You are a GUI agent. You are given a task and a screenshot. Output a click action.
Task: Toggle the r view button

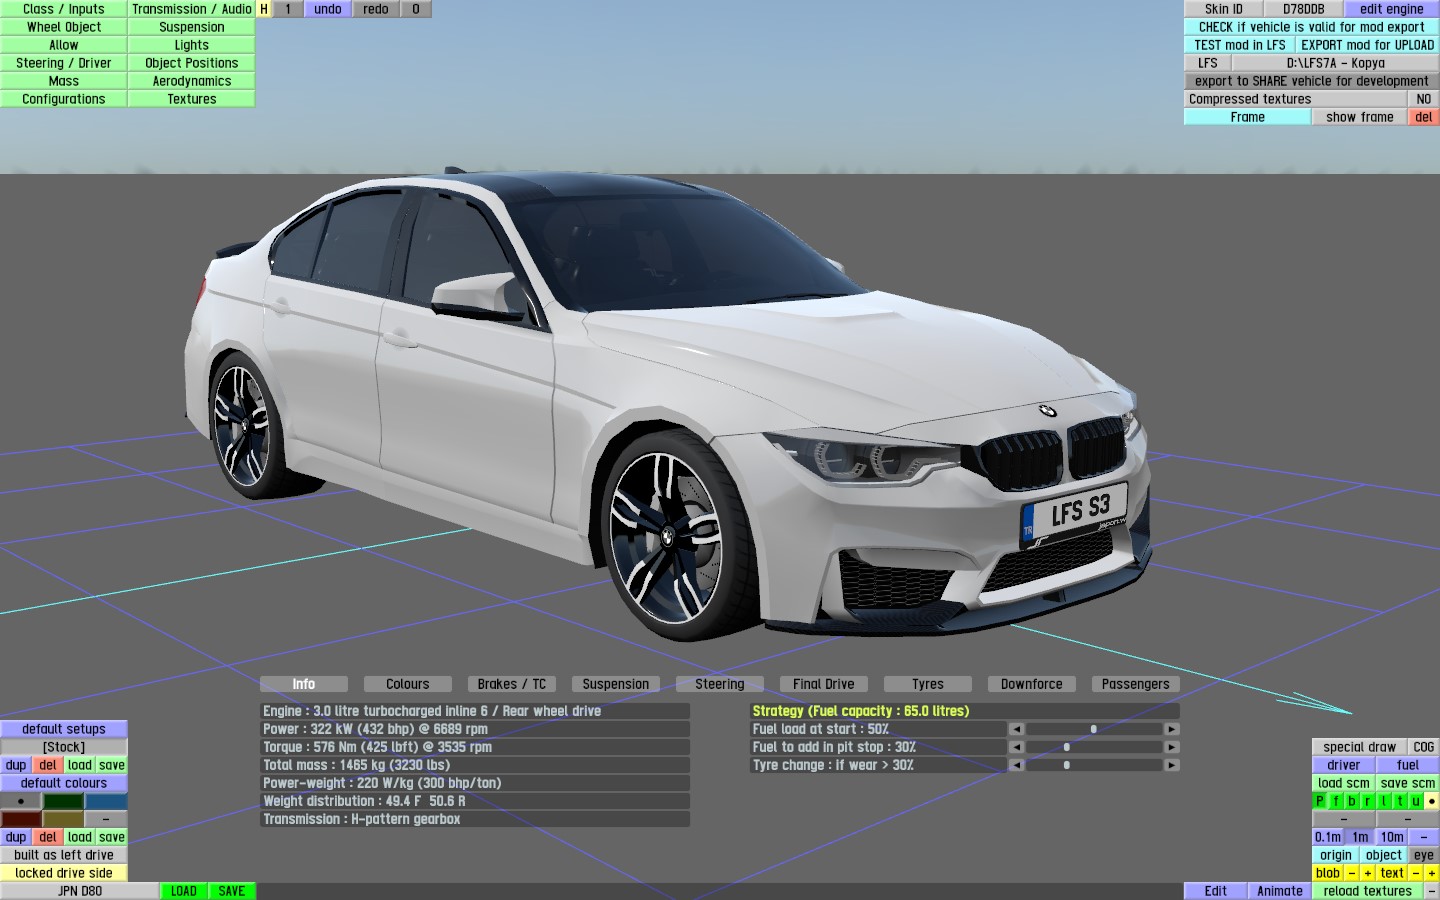tap(1368, 801)
